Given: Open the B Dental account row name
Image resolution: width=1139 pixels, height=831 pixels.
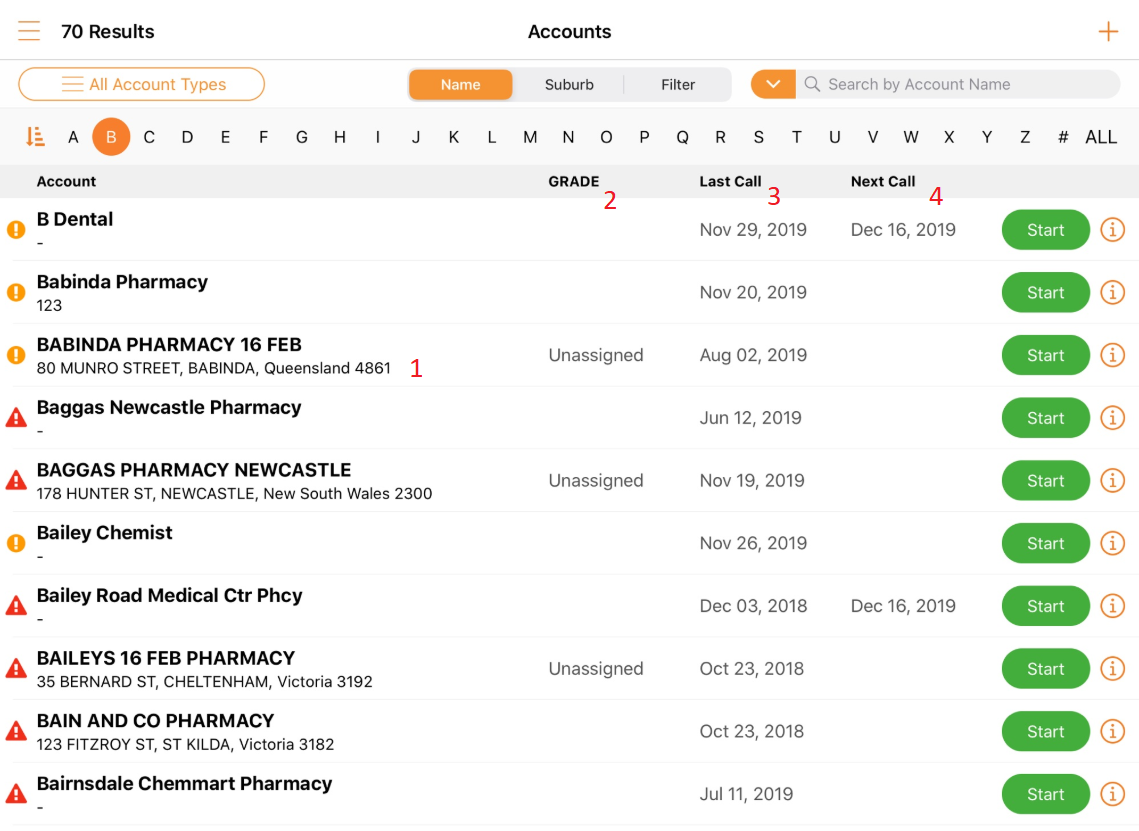Looking at the screenshot, I should 75,219.
